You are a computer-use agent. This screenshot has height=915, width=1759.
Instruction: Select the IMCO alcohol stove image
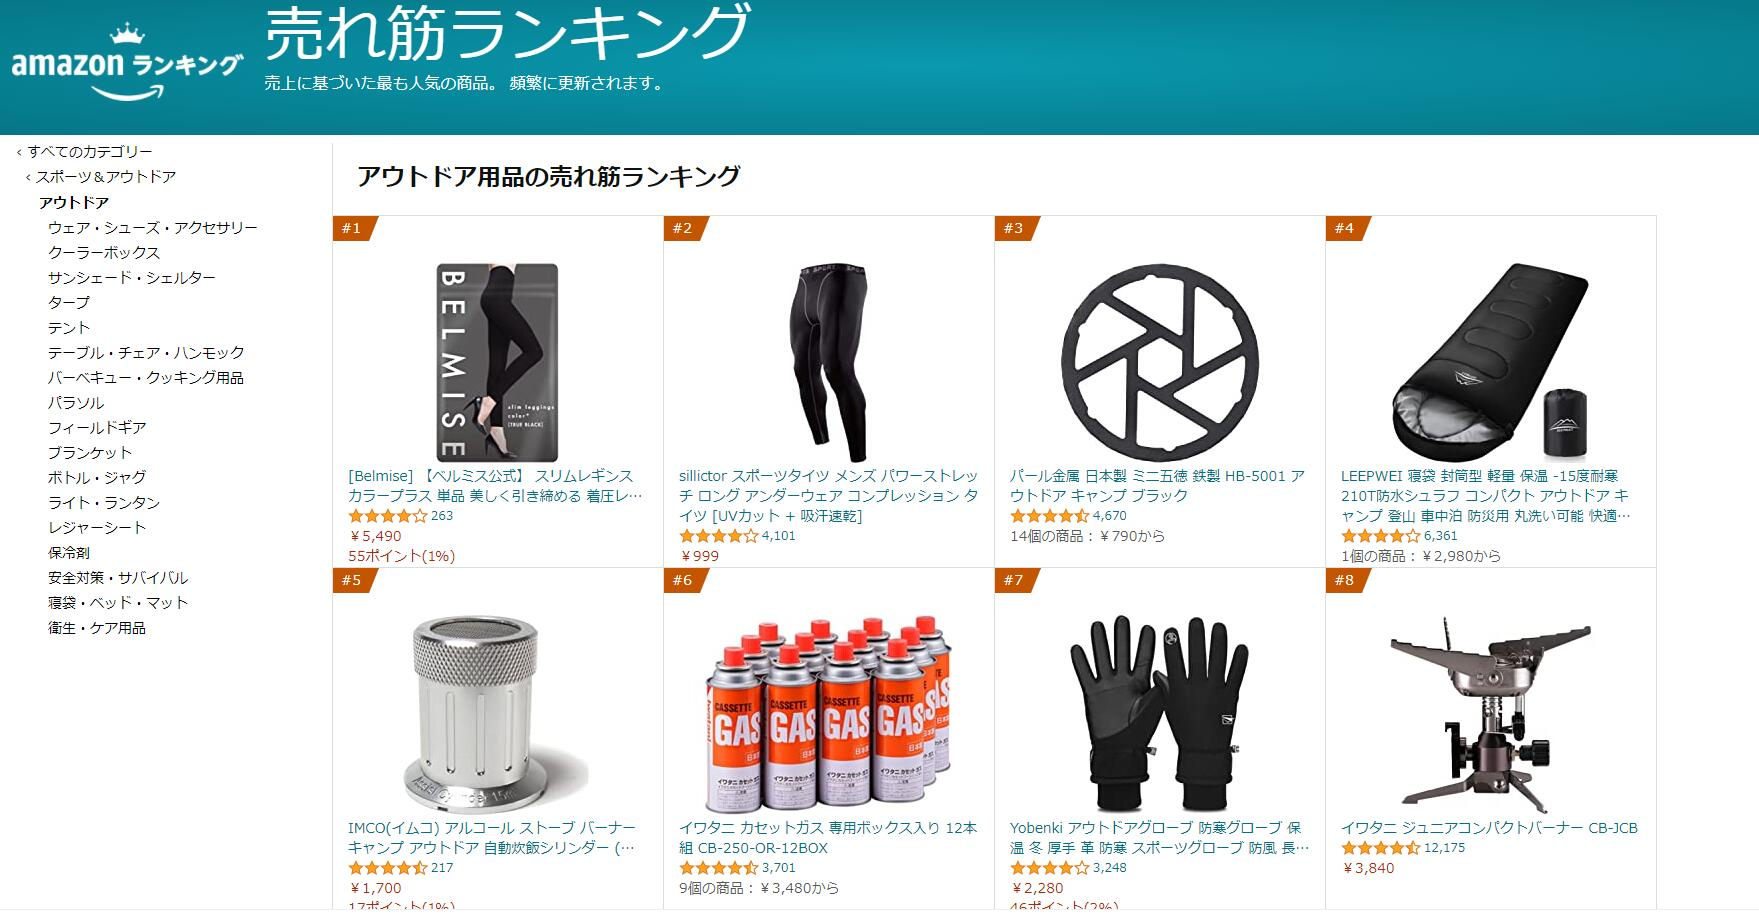(497, 714)
